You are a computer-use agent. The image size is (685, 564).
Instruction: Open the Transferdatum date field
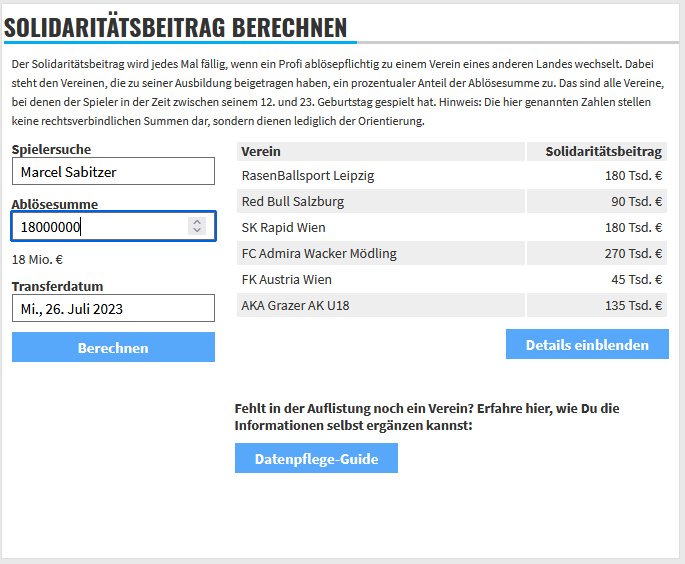(113, 308)
